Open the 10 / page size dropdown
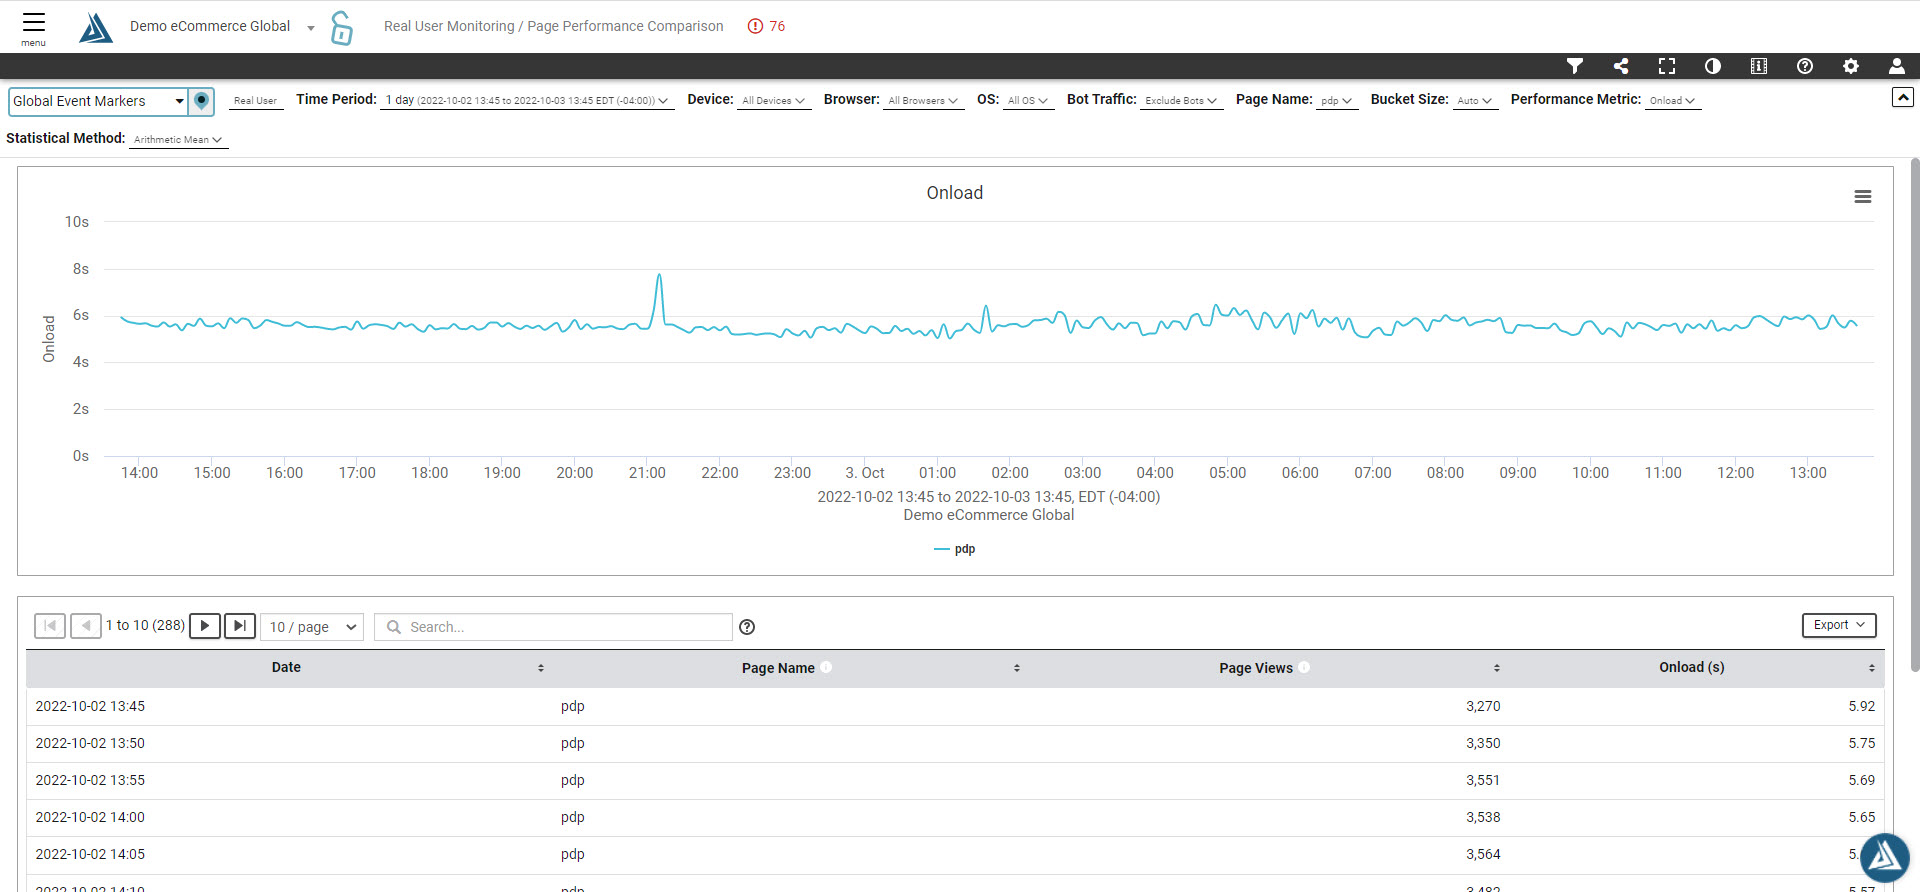 (x=312, y=627)
